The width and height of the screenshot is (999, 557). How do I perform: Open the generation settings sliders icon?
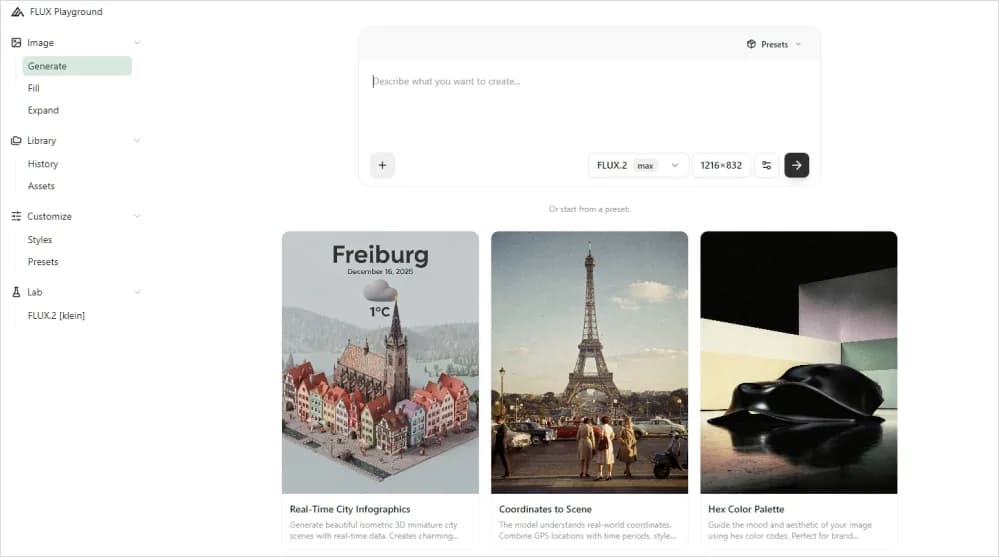(766, 165)
